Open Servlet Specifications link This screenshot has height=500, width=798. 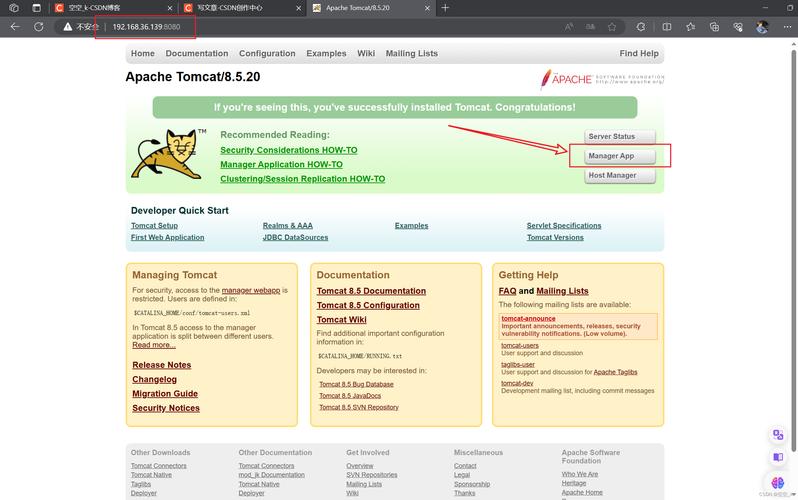(564, 226)
